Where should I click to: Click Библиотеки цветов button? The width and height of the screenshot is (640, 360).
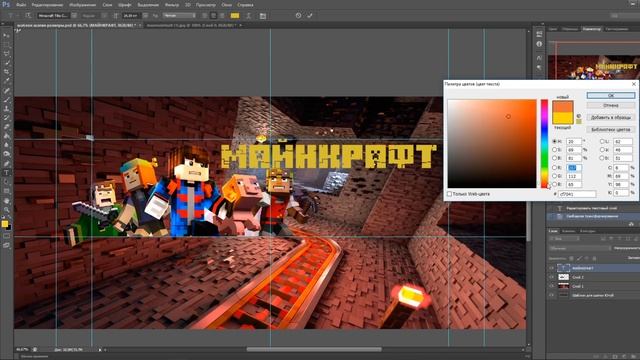611,129
